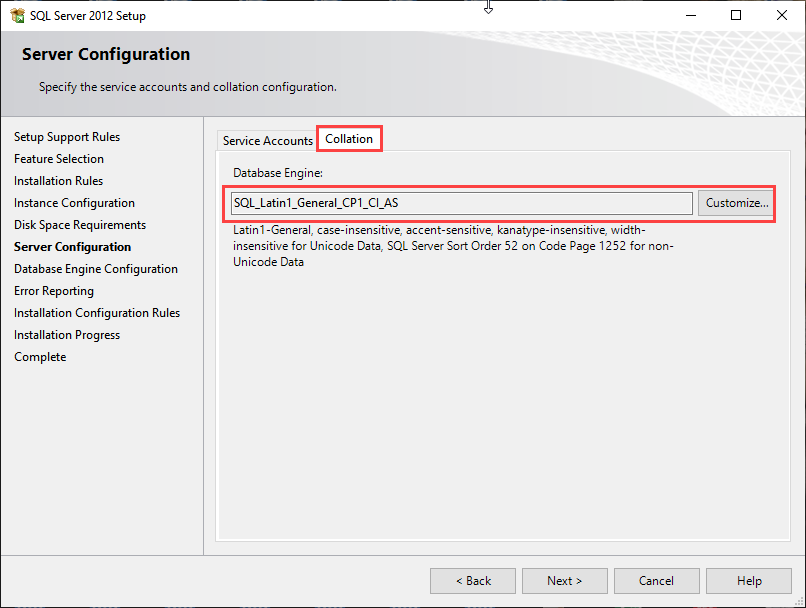Click Installation Rules step in sidebar

[x=58, y=181]
